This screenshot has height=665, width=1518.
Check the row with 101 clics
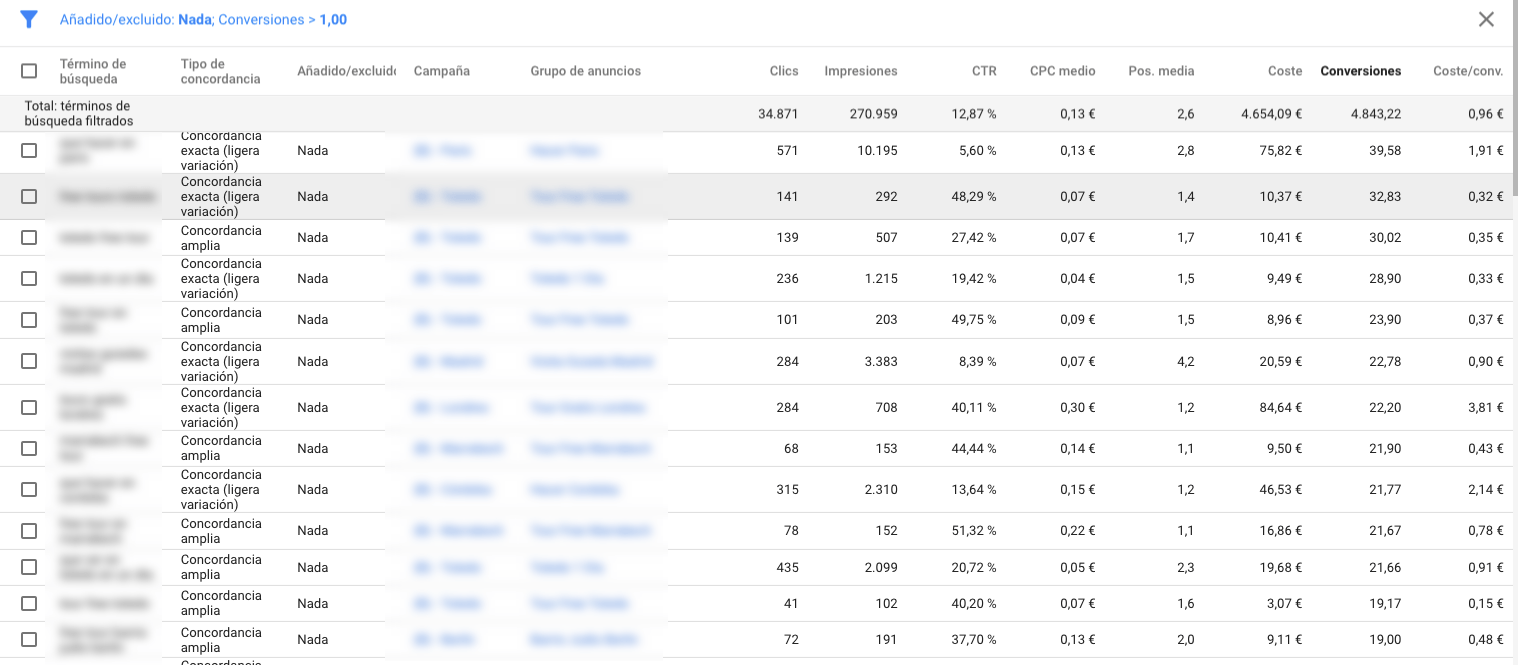pyautogui.click(x=29, y=320)
